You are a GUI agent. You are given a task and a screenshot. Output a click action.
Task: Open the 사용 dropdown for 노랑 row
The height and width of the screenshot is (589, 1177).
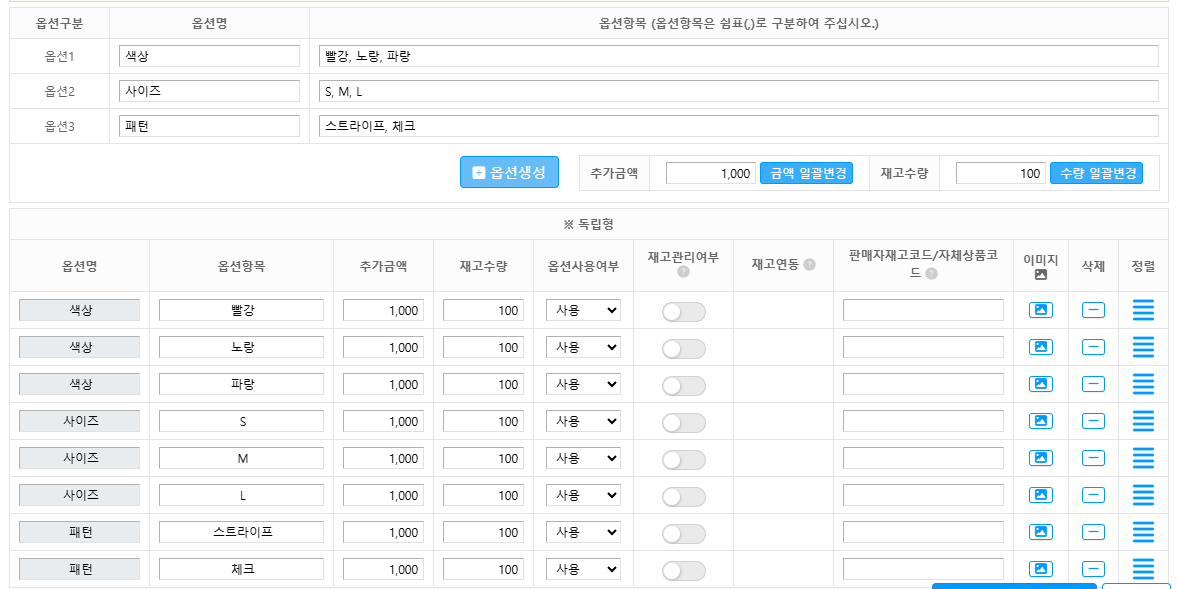583,348
